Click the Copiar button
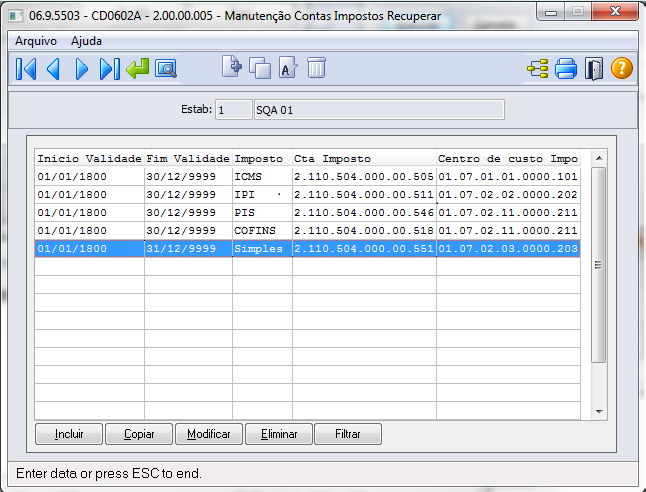Screen dimensions: 646x492 [x=139, y=434]
